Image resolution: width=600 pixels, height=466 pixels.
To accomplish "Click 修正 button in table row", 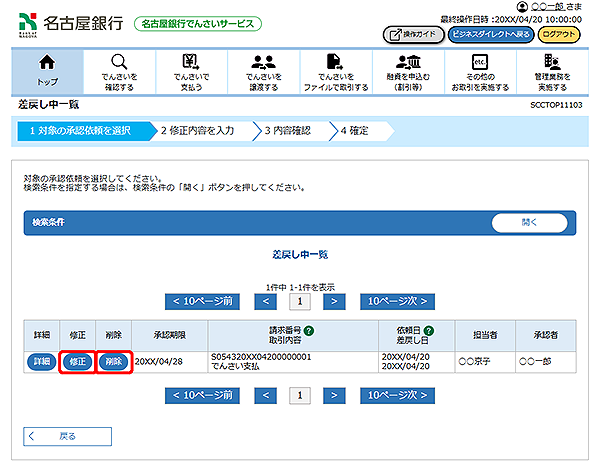I will coord(76,361).
